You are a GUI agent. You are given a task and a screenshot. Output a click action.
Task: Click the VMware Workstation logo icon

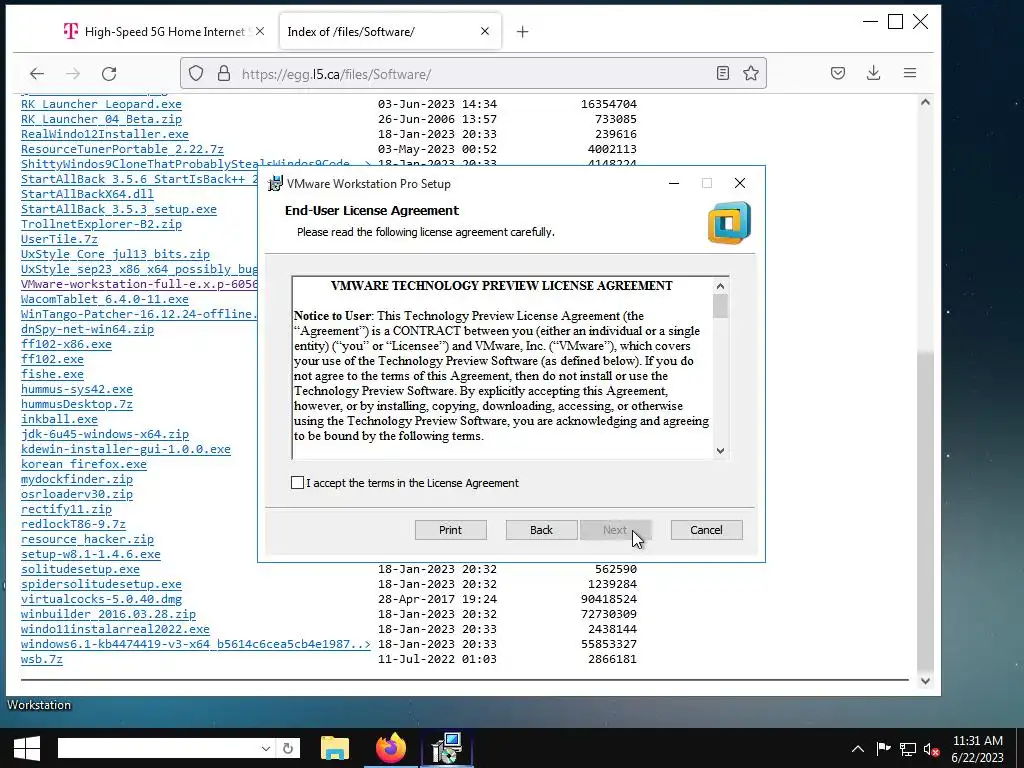(729, 223)
